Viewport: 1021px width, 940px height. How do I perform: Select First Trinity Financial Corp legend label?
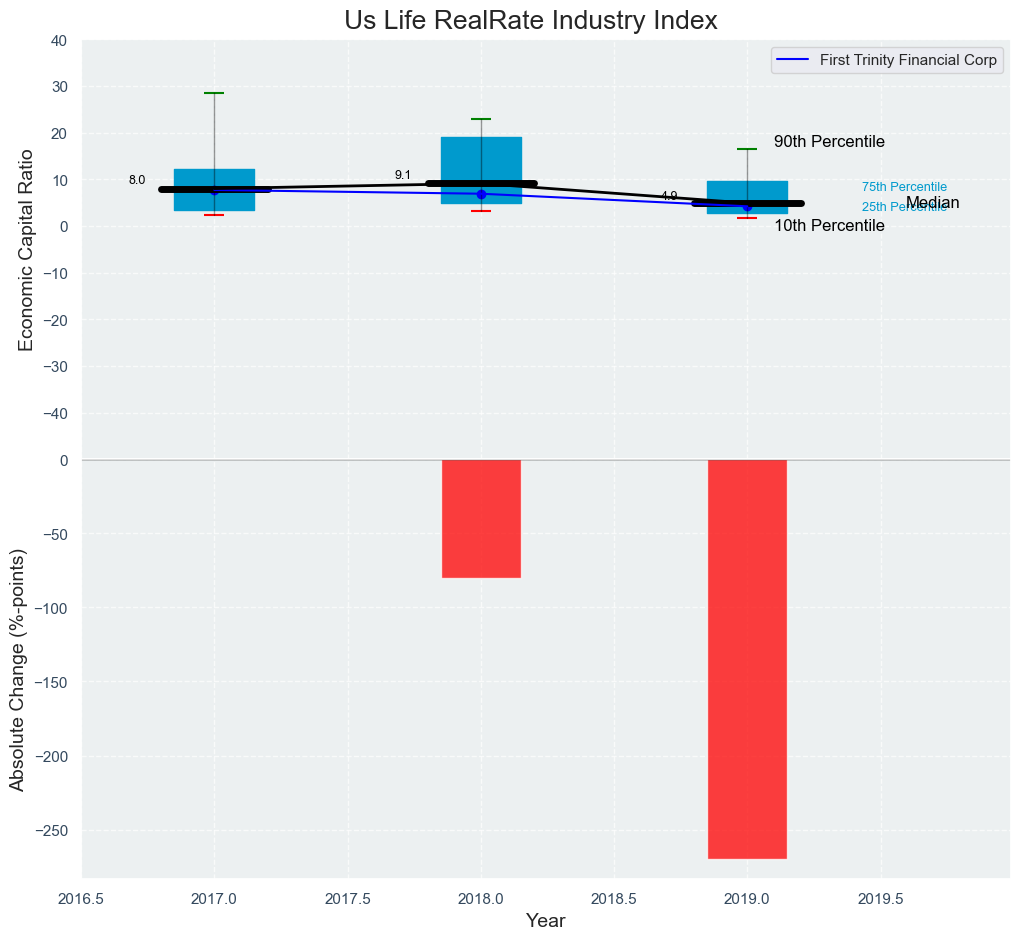[908, 60]
